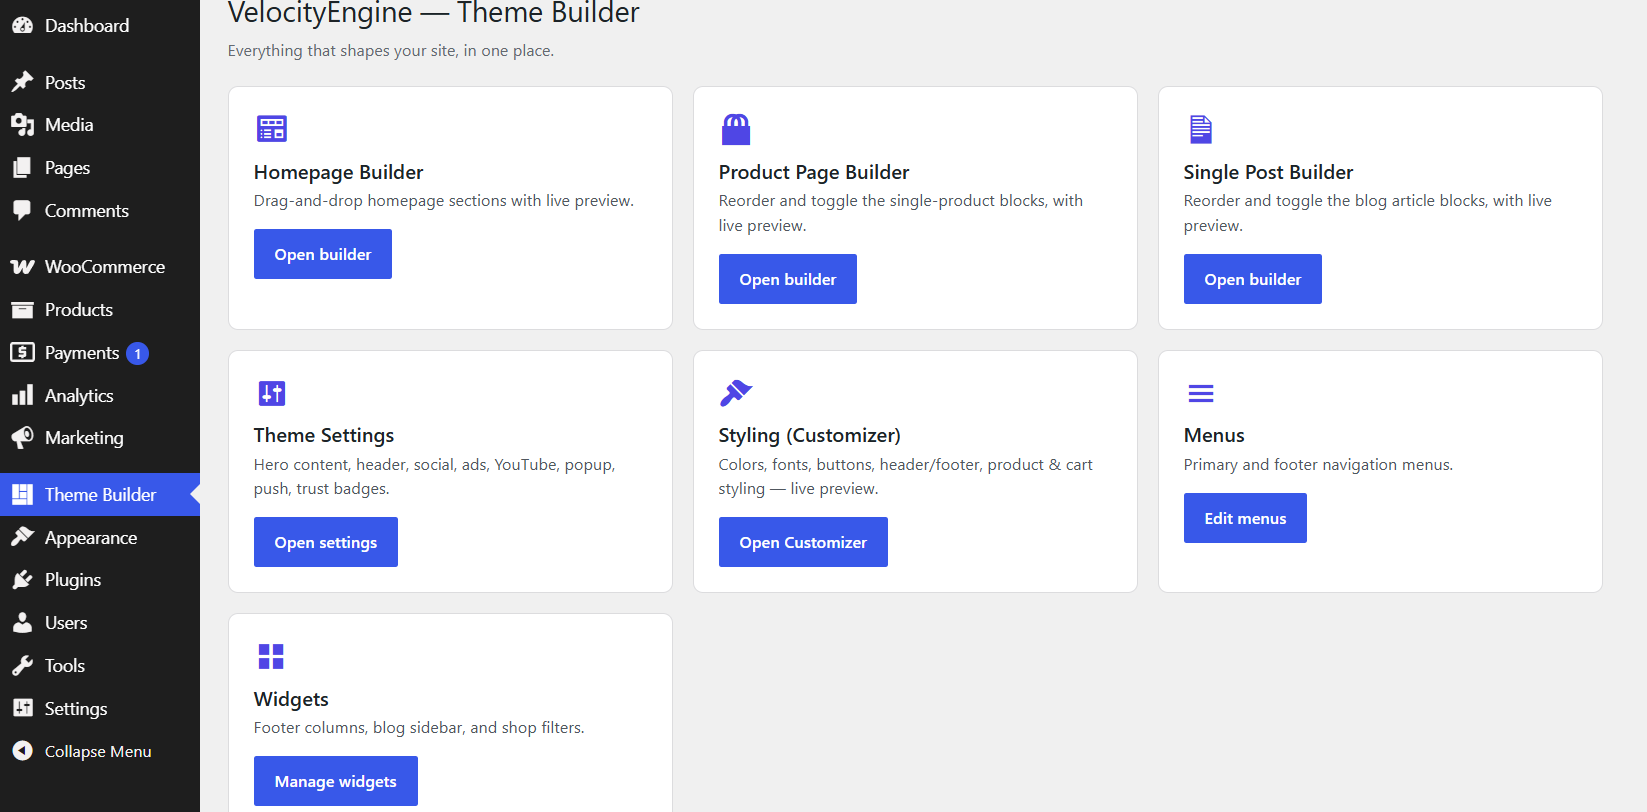This screenshot has height=812, width=1647.
Task: Click the Comments bubble icon
Action: 22,210
